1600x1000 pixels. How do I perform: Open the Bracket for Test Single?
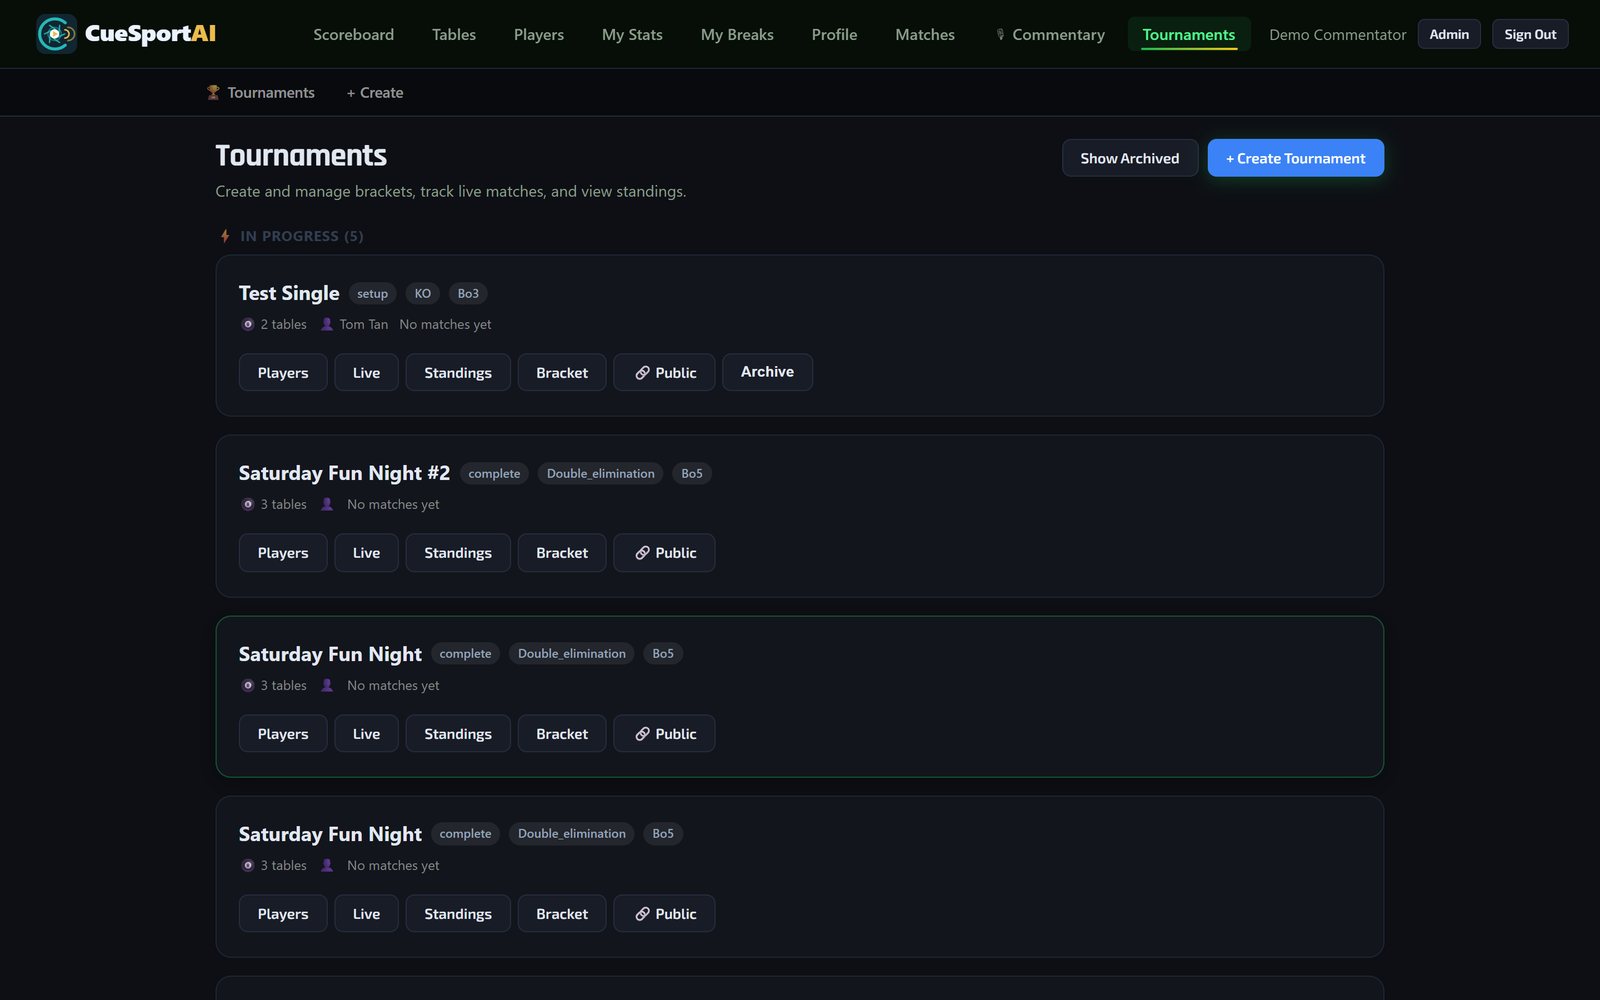(562, 372)
